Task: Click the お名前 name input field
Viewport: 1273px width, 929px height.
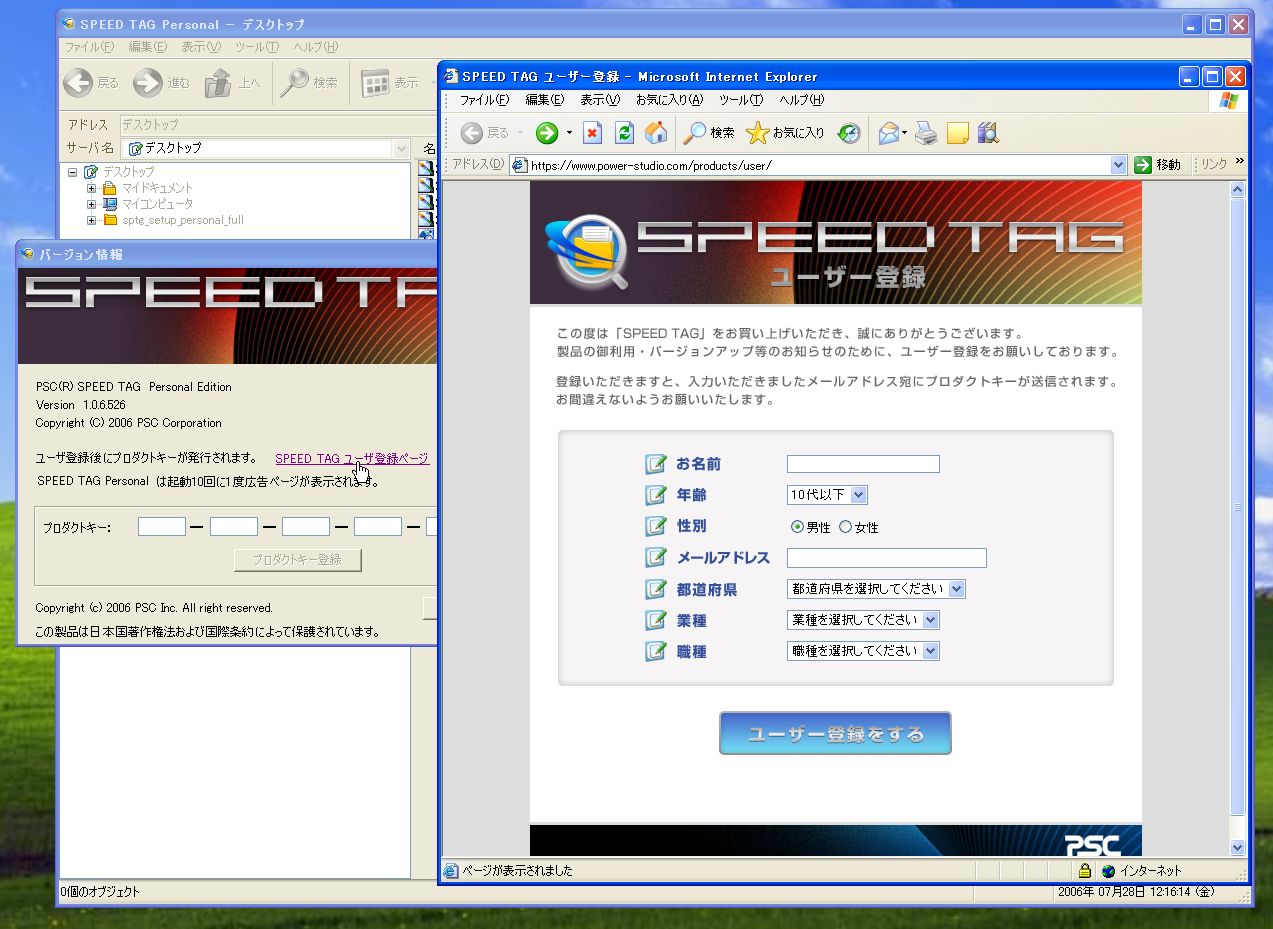Action: coord(863,464)
